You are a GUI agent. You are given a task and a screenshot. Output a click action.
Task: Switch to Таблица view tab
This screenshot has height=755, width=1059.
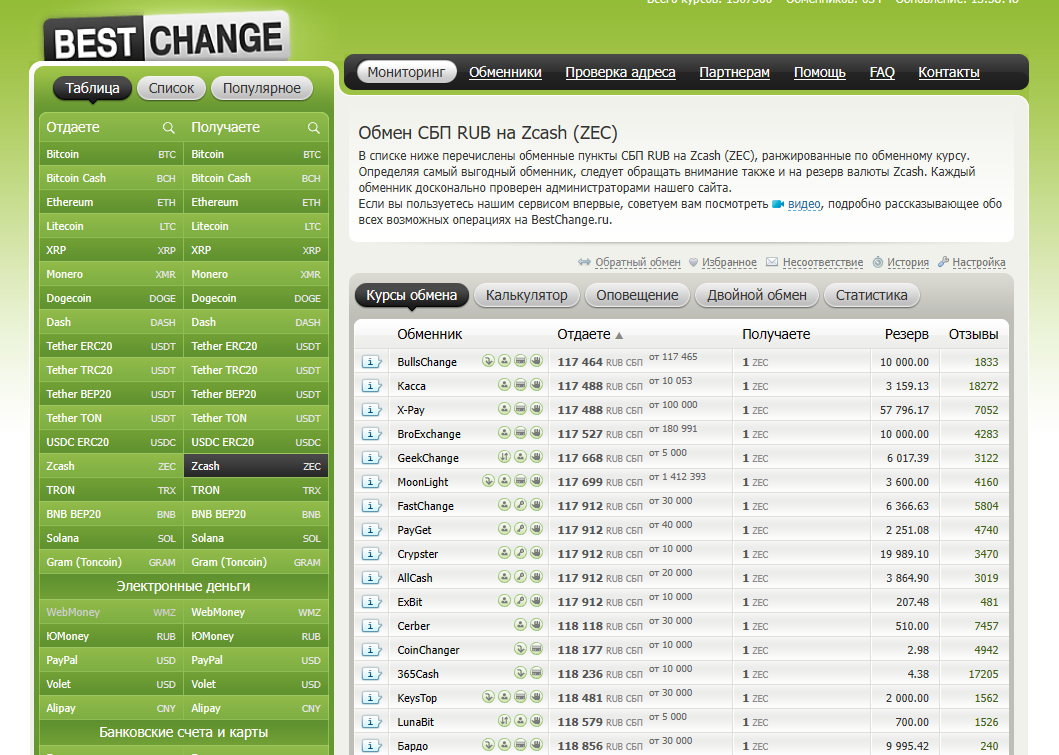(x=93, y=88)
